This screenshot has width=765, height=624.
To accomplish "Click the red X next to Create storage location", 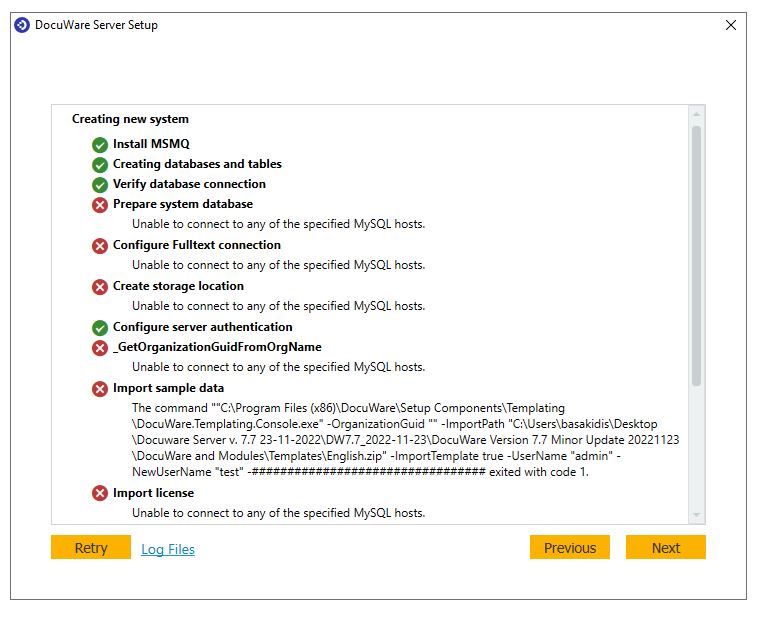I will click(x=100, y=286).
